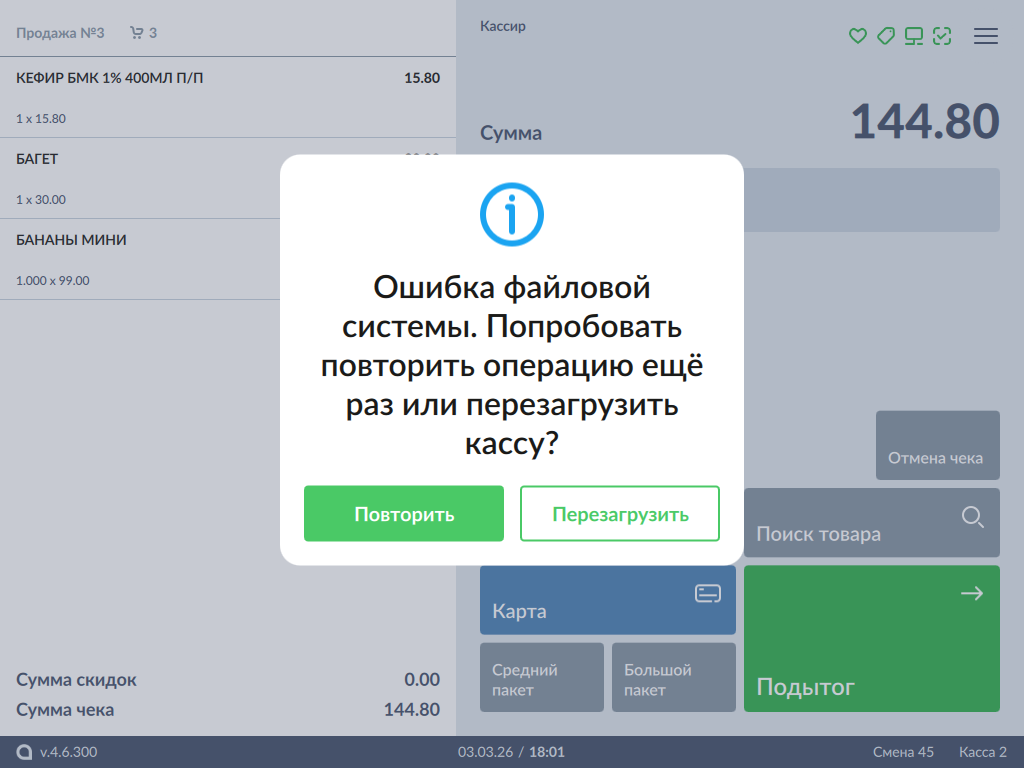Click the heart status icon
The image size is (1024, 768).
click(x=857, y=36)
